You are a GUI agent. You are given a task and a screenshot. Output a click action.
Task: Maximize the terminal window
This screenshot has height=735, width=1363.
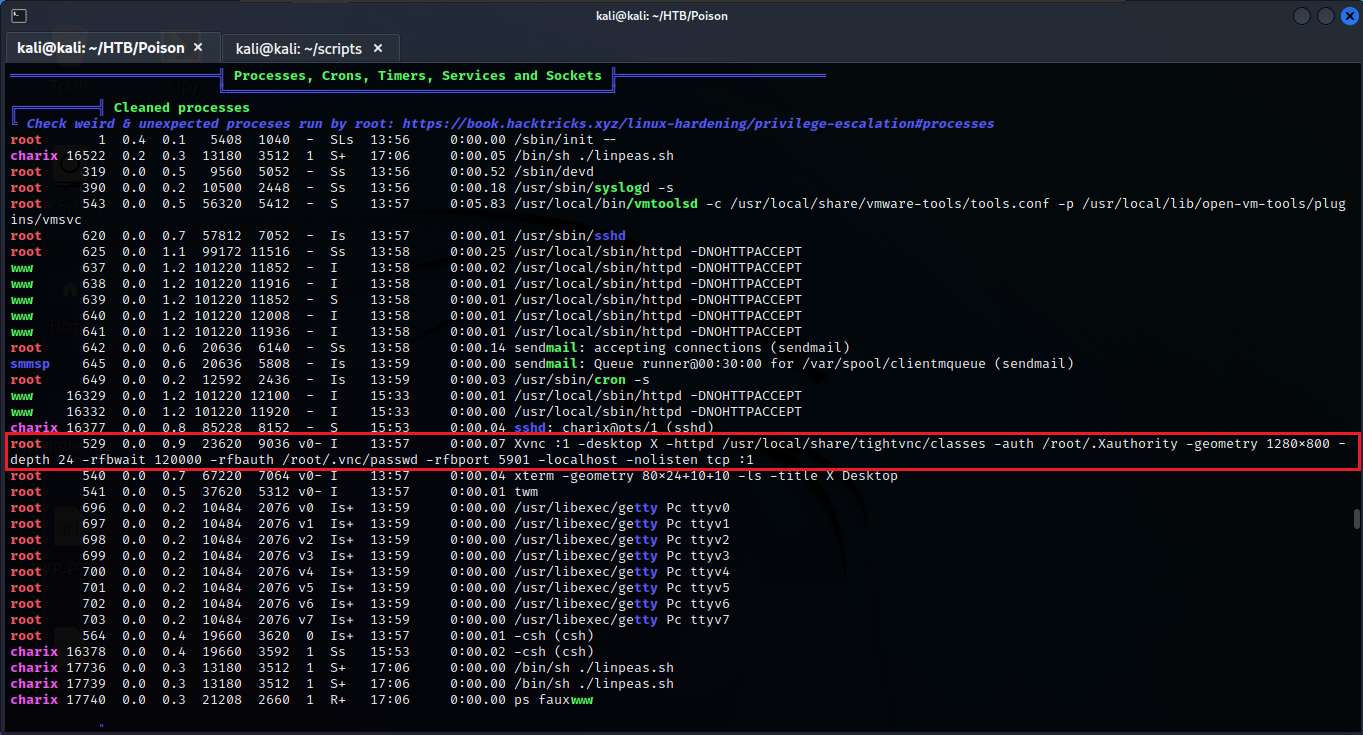1324,16
